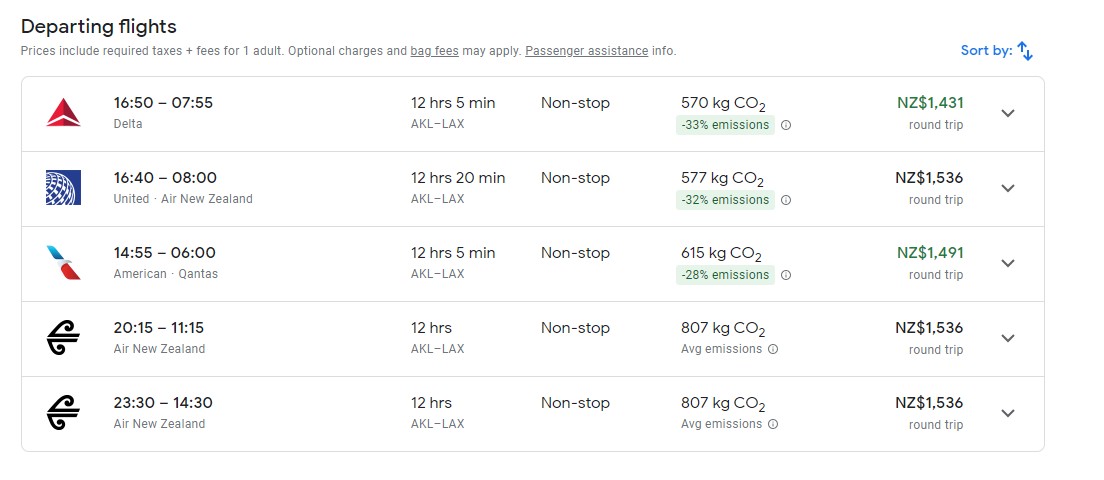Expand the United 16:40 flight details
The height and width of the screenshot is (480, 1104).
[1008, 188]
